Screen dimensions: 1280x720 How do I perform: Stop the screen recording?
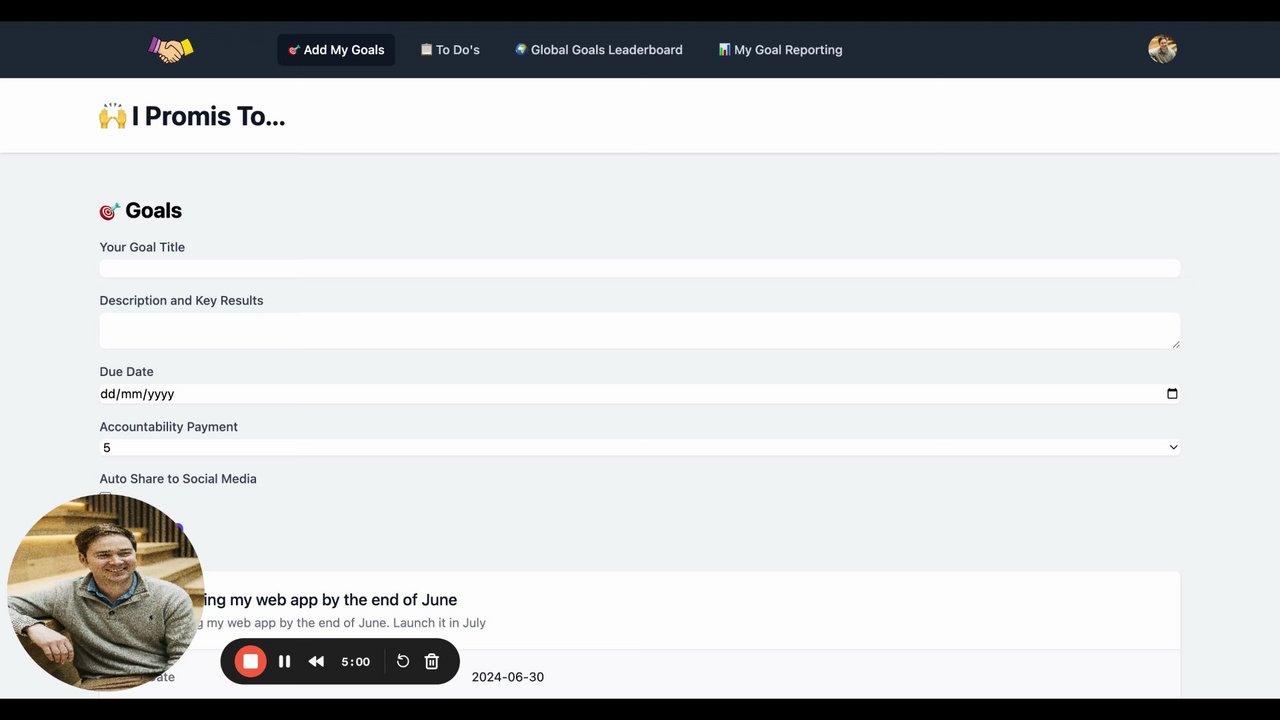[251, 661]
